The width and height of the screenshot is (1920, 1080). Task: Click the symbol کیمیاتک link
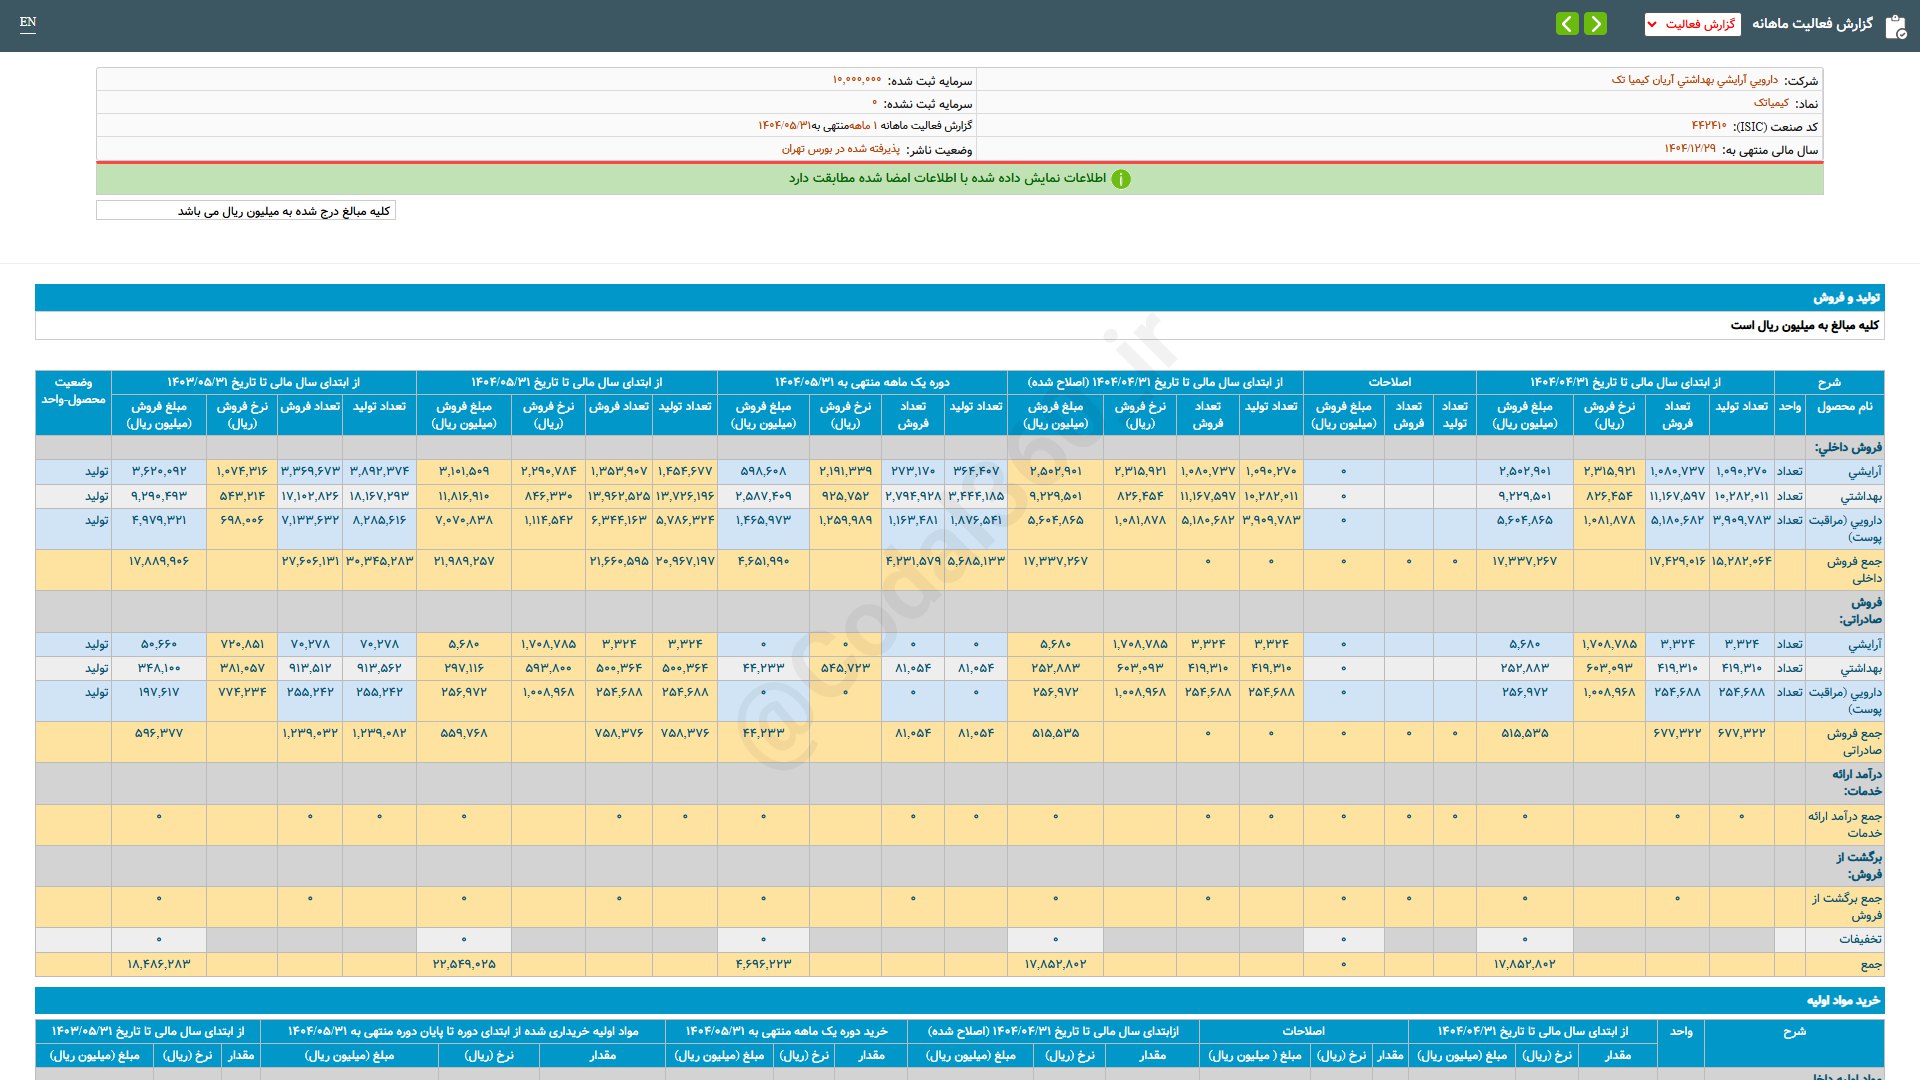(1770, 103)
